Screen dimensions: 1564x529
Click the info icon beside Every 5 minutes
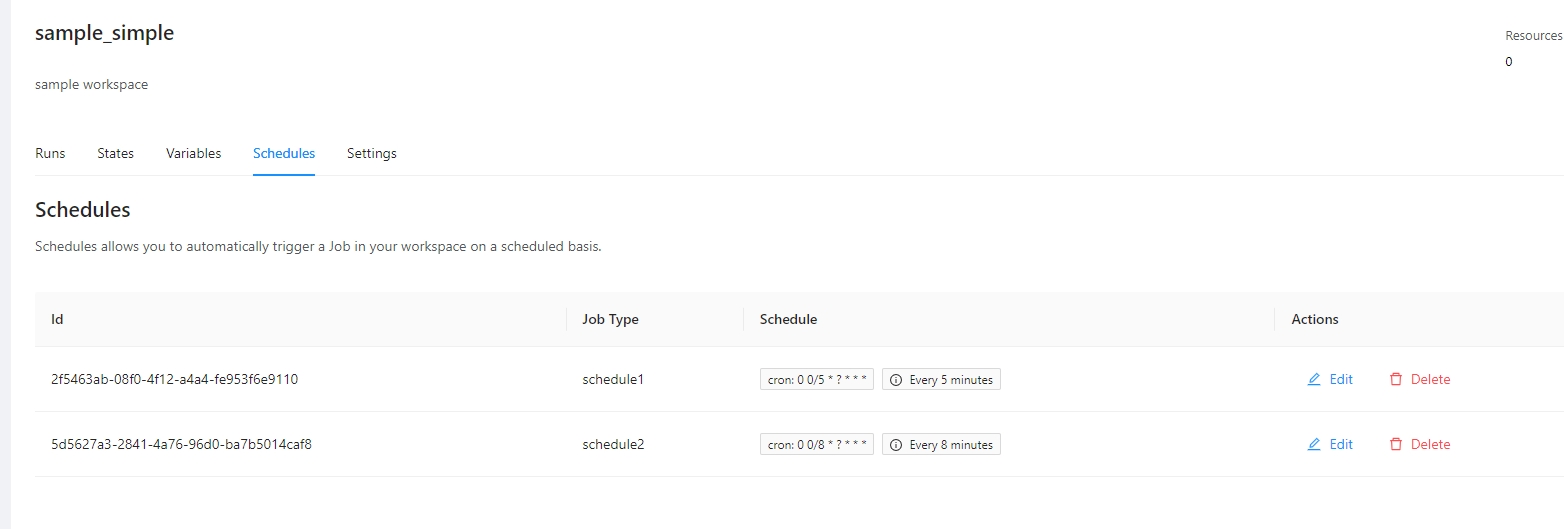tap(896, 380)
